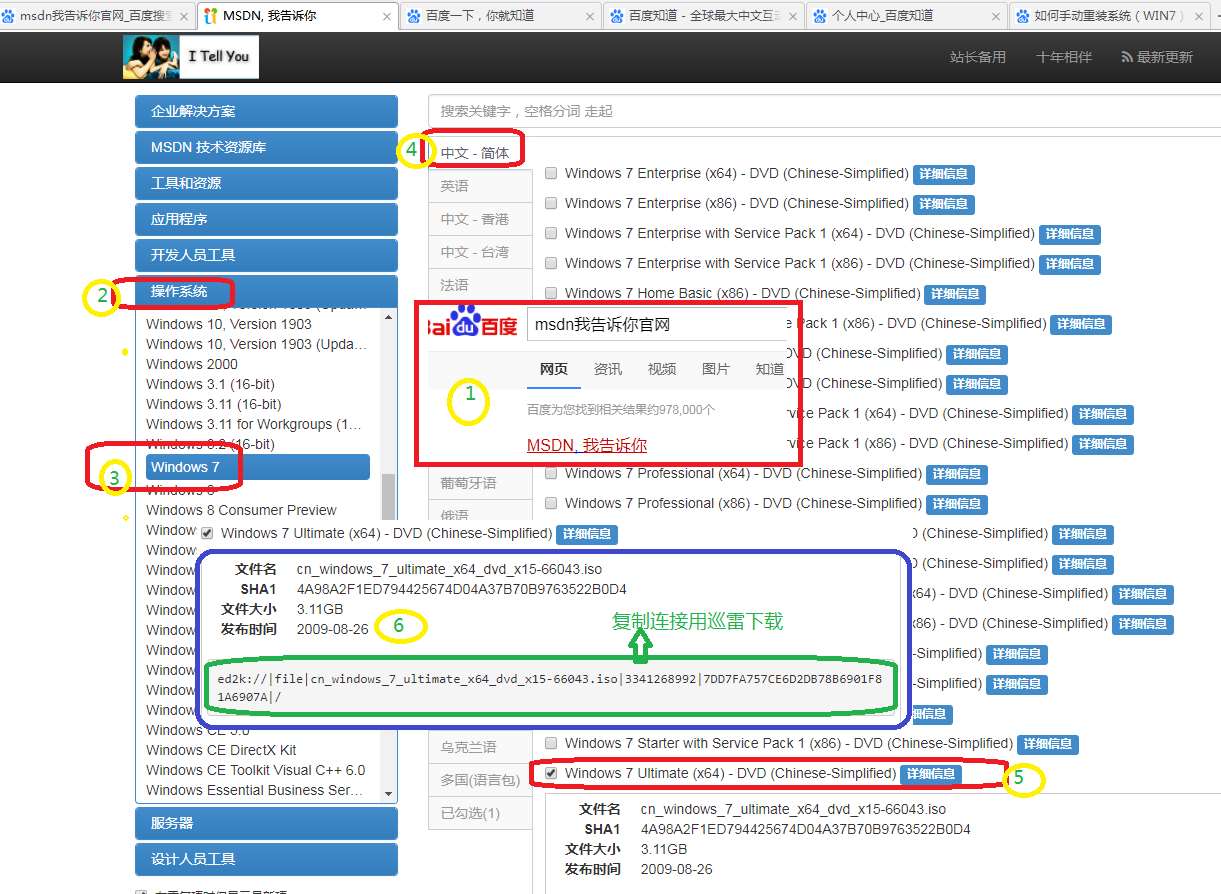Tick Windows 7 Enterprise (x86) DVD checkbox
Viewport: 1221px width, 894px height.
[x=551, y=203]
